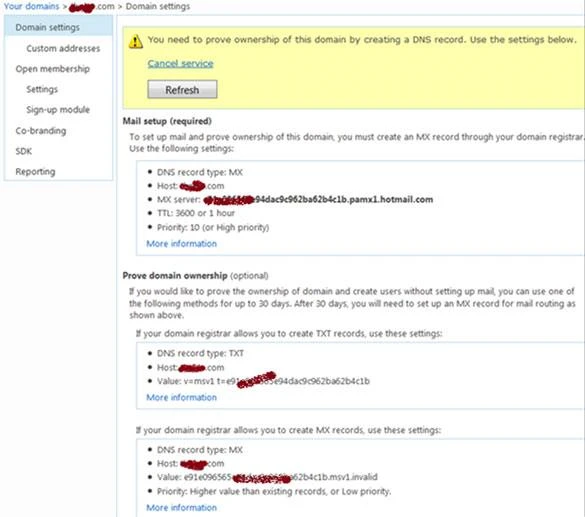Click the yellow warning triangle icon
Image resolution: width=585 pixels, height=517 pixels.
(135, 41)
